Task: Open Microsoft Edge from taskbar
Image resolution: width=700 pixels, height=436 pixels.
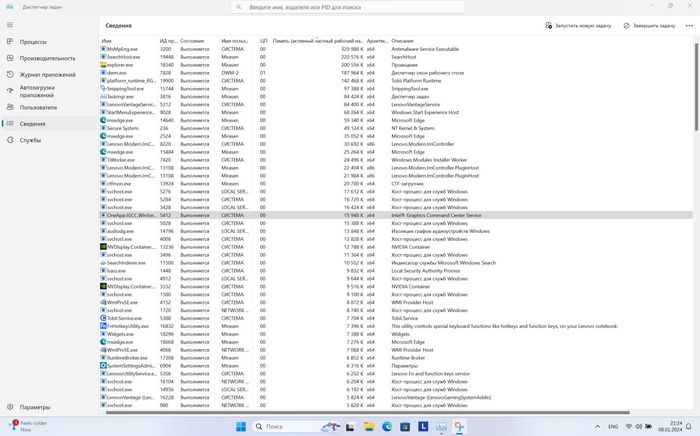Action: point(387,427)
